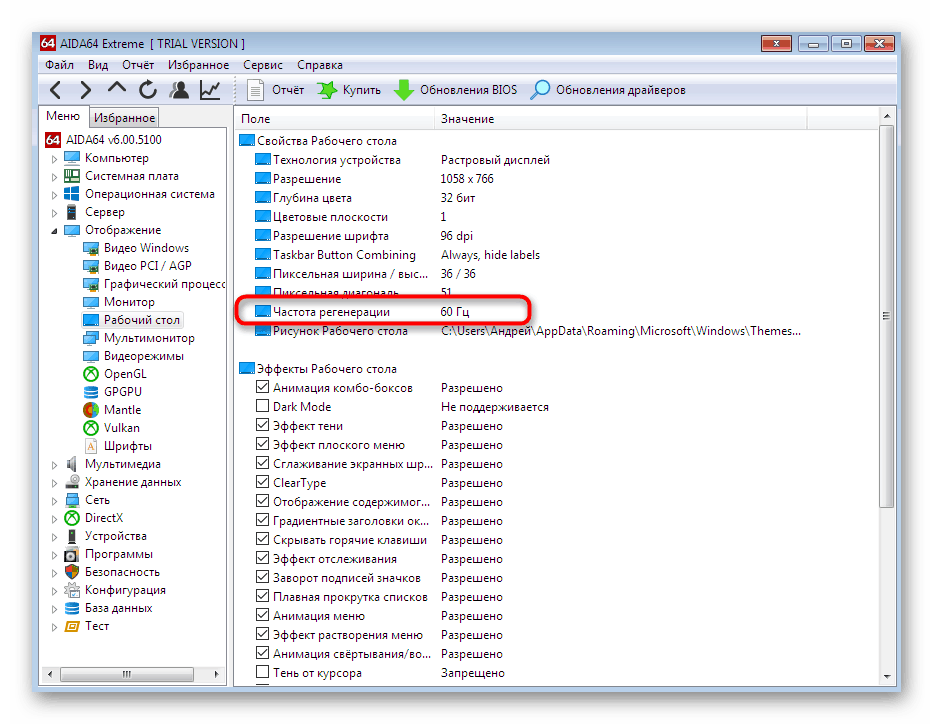The height and width of the screenshot is (724, 933).
Task: Open the Справка menu
Action: click(x=320, y=65)
